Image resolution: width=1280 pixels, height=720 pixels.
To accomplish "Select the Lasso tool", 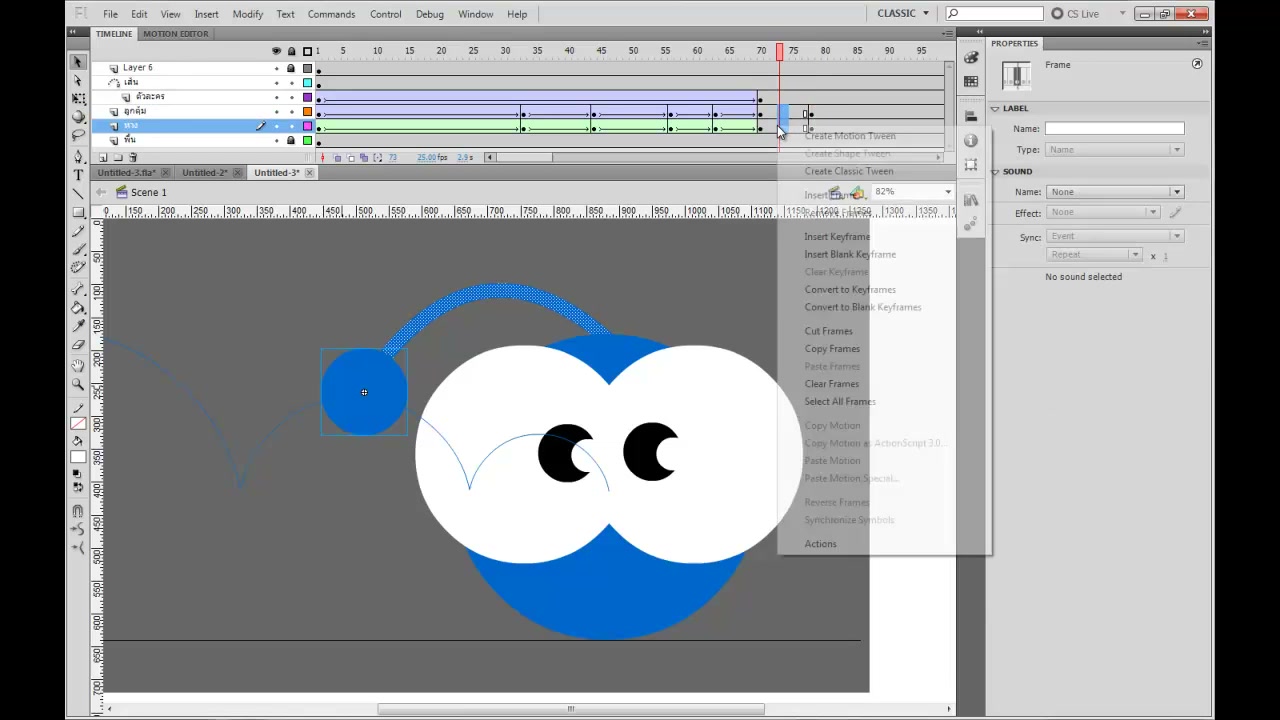I will coord(78,135).
